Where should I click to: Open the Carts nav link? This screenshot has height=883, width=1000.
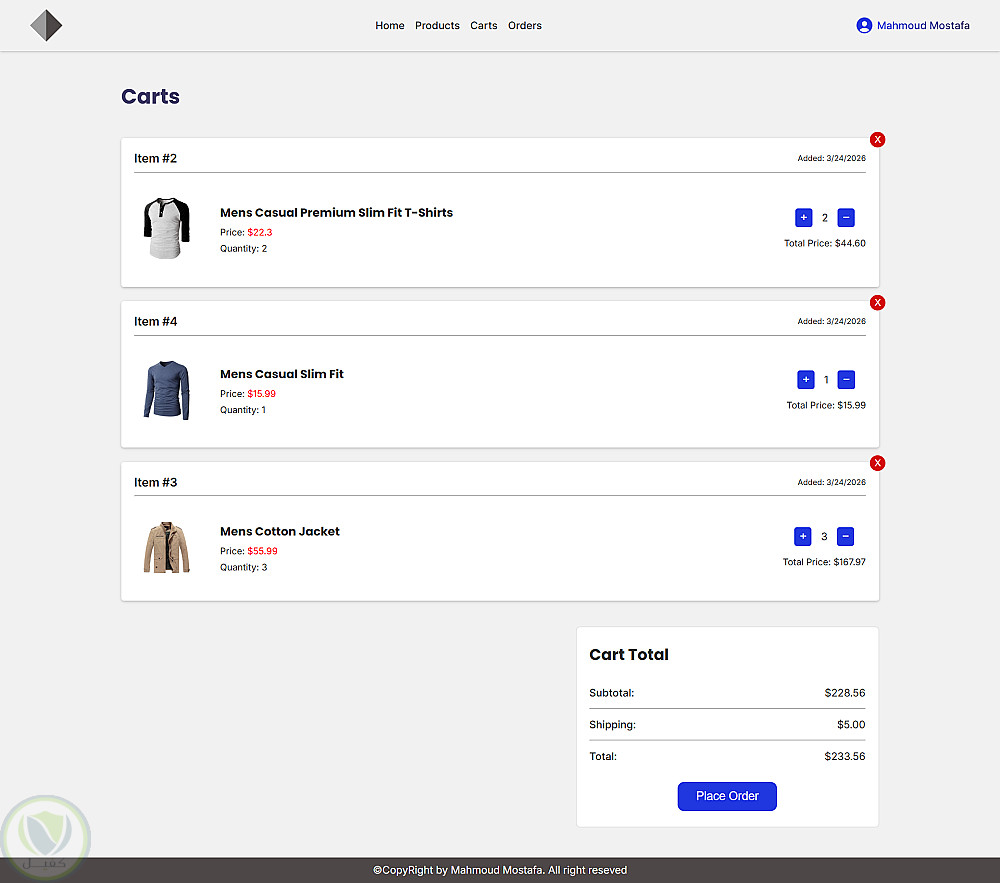pyautogui.click(x=483, y=26)
